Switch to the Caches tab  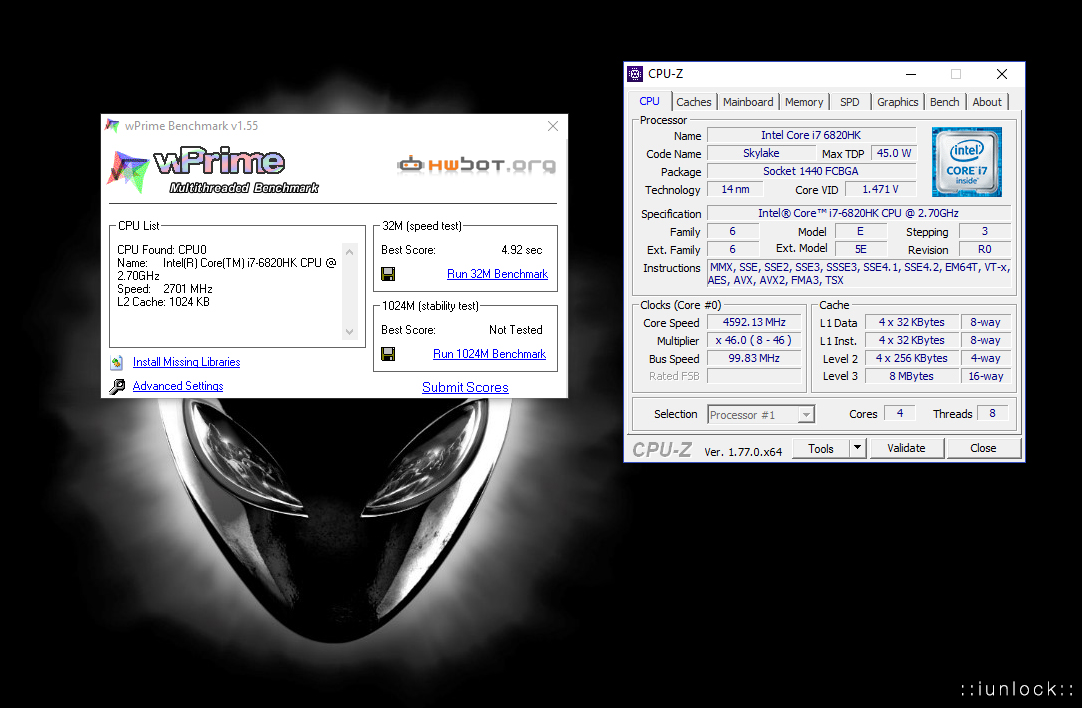coord(693,102)
